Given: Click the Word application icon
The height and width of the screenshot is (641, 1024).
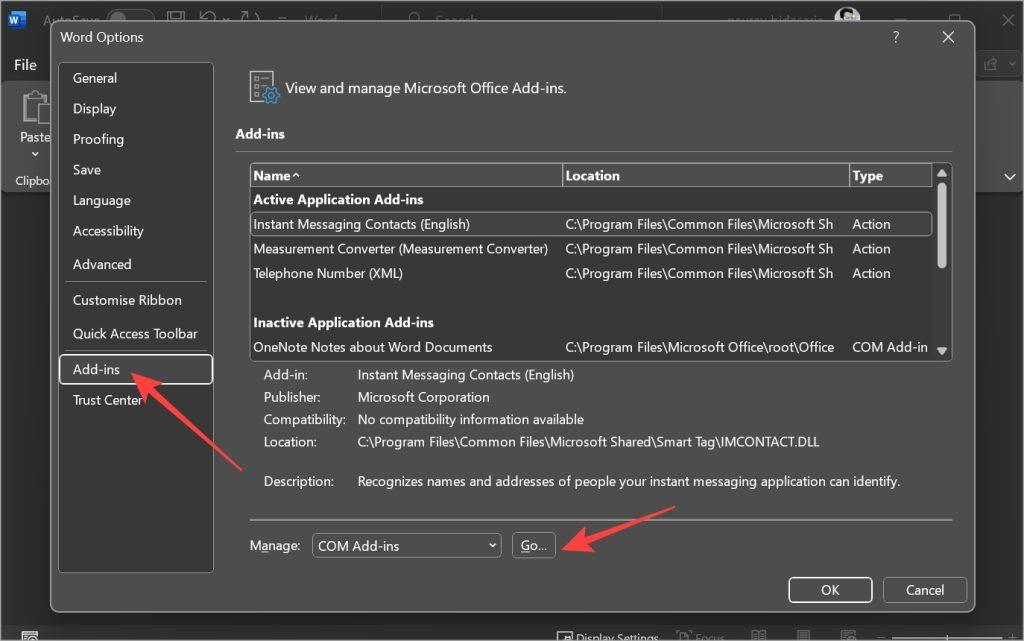Looking at the screenshot, I should point(15,19).
